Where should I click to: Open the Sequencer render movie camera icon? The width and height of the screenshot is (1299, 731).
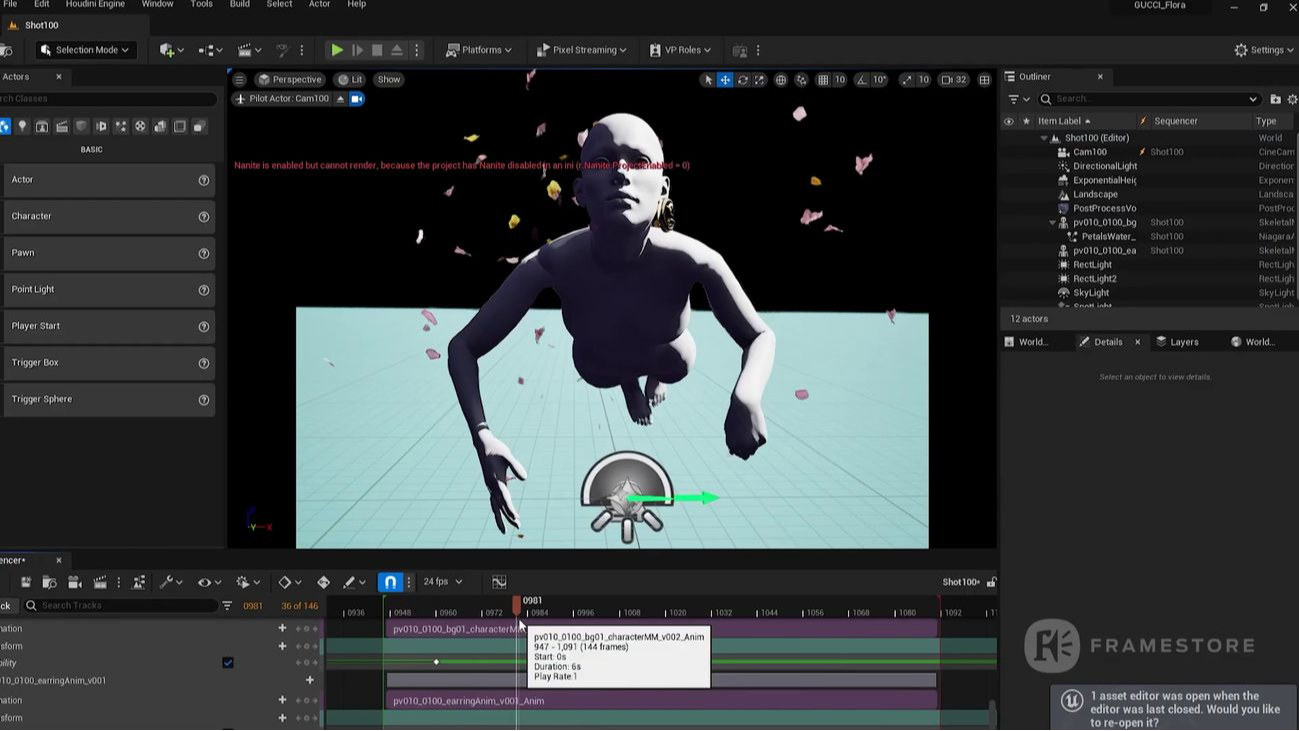(73, 581)
